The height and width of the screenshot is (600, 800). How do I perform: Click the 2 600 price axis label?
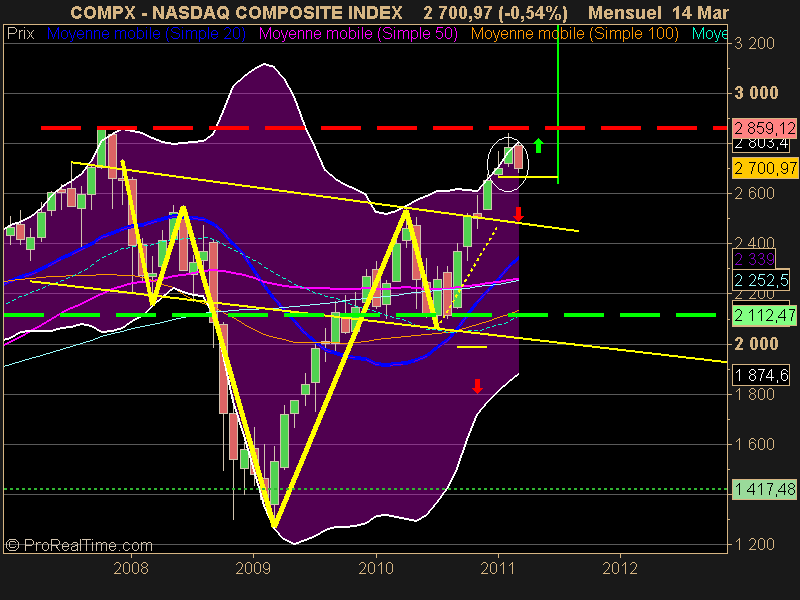(x=755, y=193)
